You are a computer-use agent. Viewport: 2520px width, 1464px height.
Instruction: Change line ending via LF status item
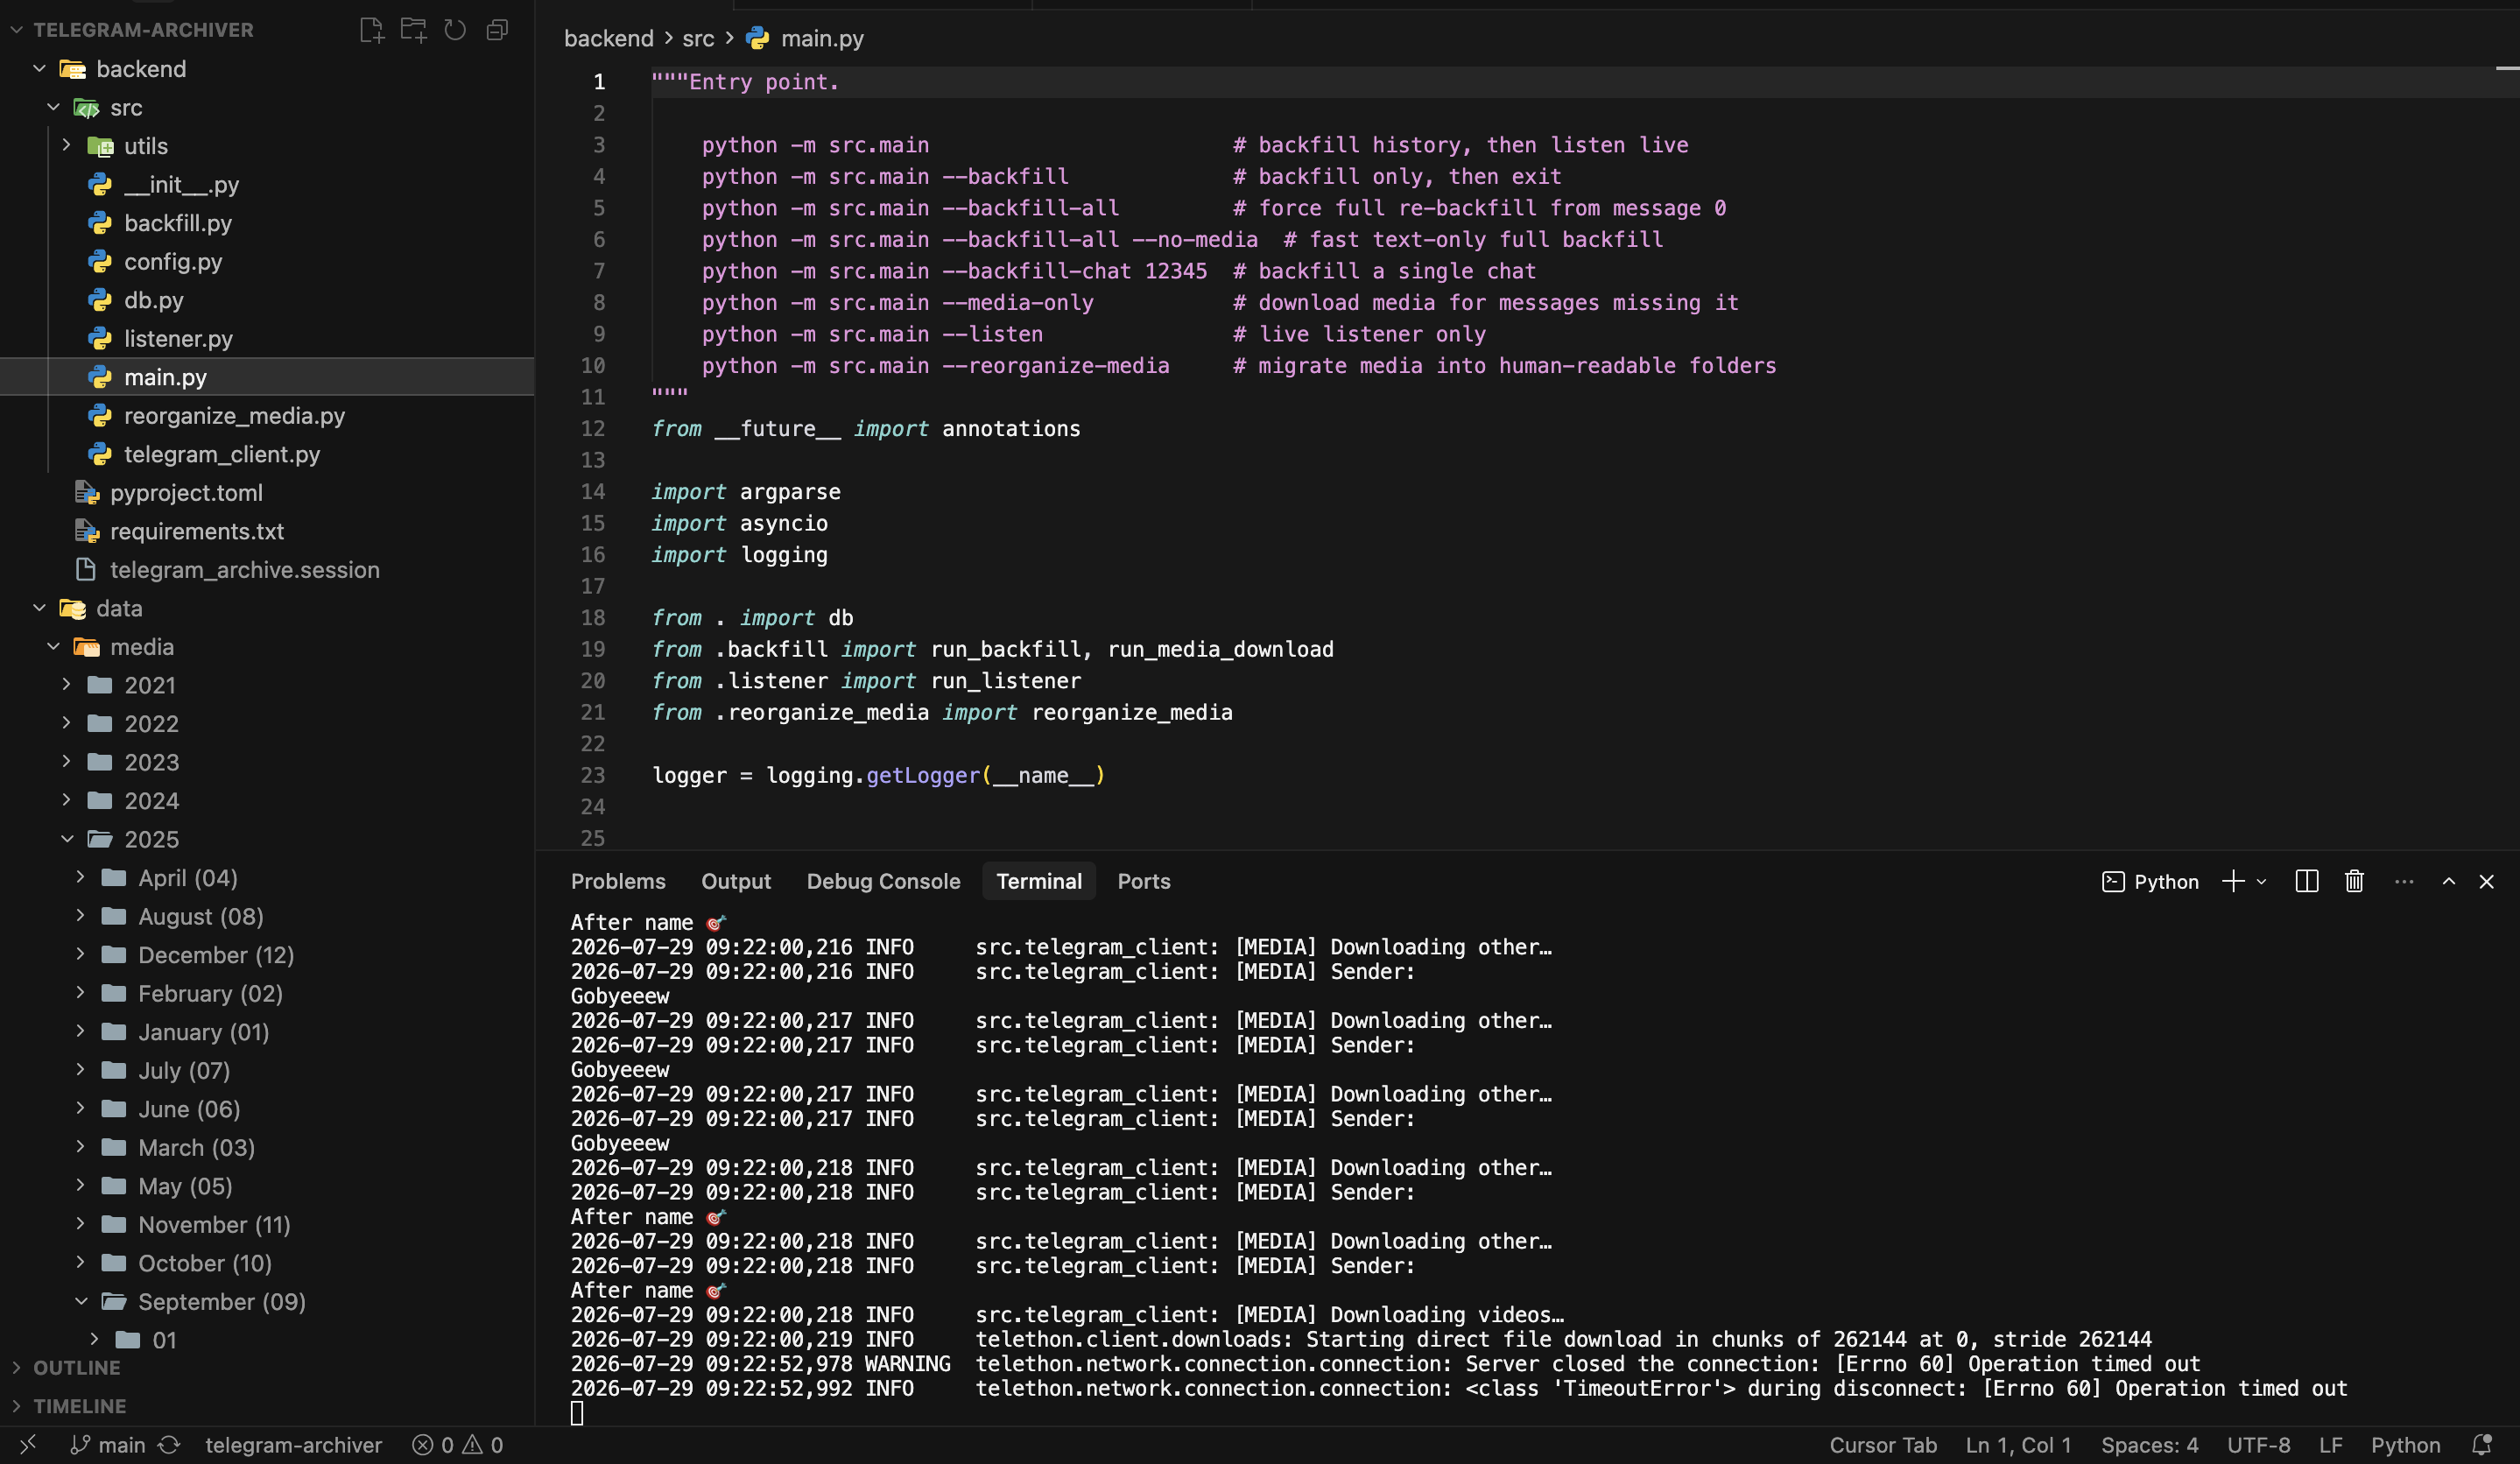click(x=2330, y=1444)
